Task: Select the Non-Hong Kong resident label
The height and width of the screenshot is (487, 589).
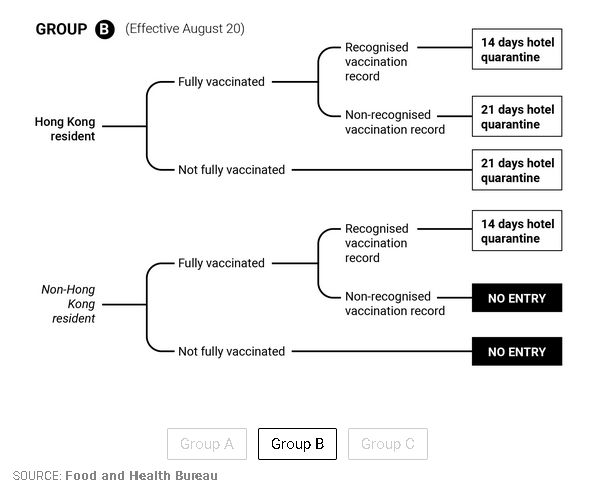Action: [x=68, y=304]
